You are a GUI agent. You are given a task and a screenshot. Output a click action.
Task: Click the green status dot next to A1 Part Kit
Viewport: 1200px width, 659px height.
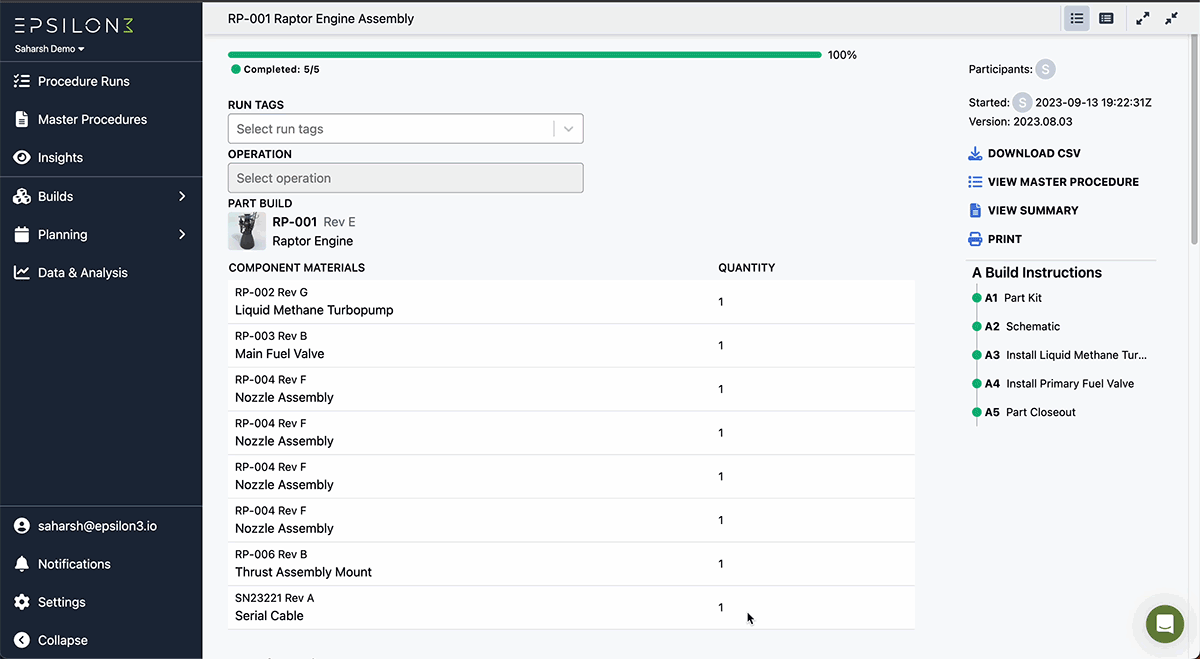976,297
